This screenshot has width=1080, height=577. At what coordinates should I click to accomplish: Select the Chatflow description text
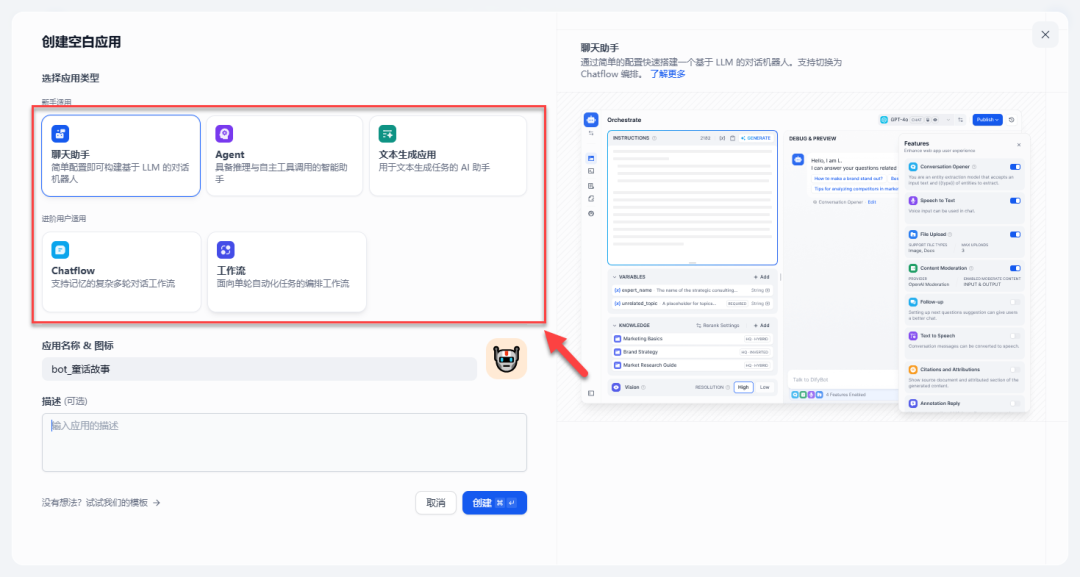(x=113, y=284)
